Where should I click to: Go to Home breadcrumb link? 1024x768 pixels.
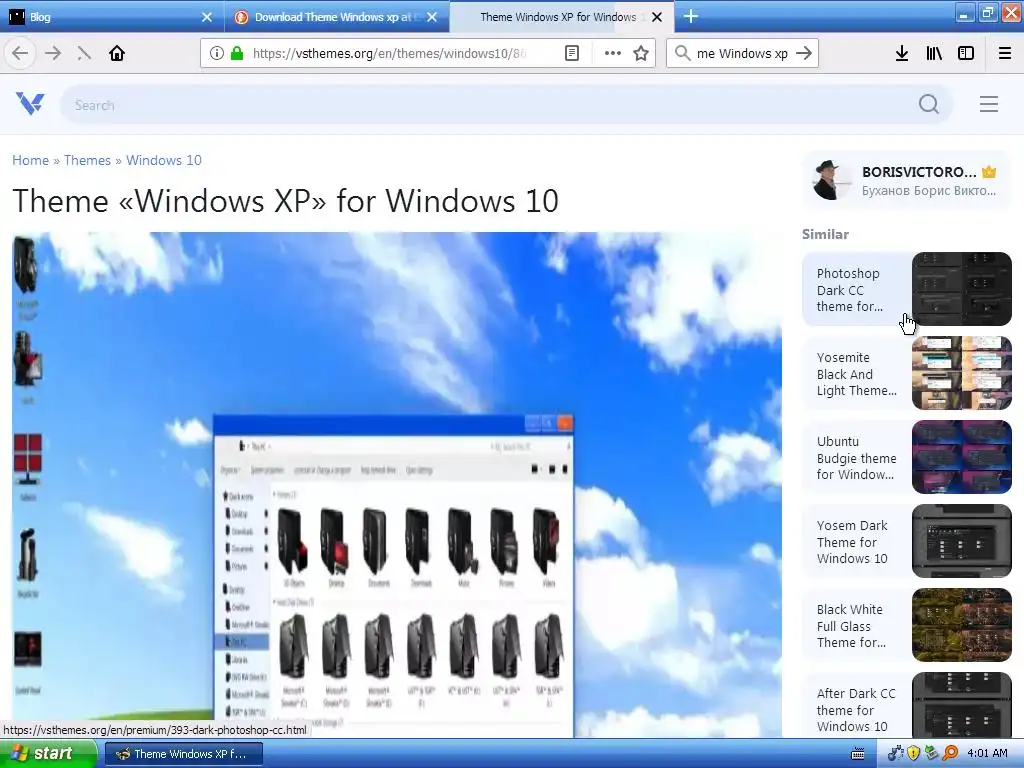[30, 160]
